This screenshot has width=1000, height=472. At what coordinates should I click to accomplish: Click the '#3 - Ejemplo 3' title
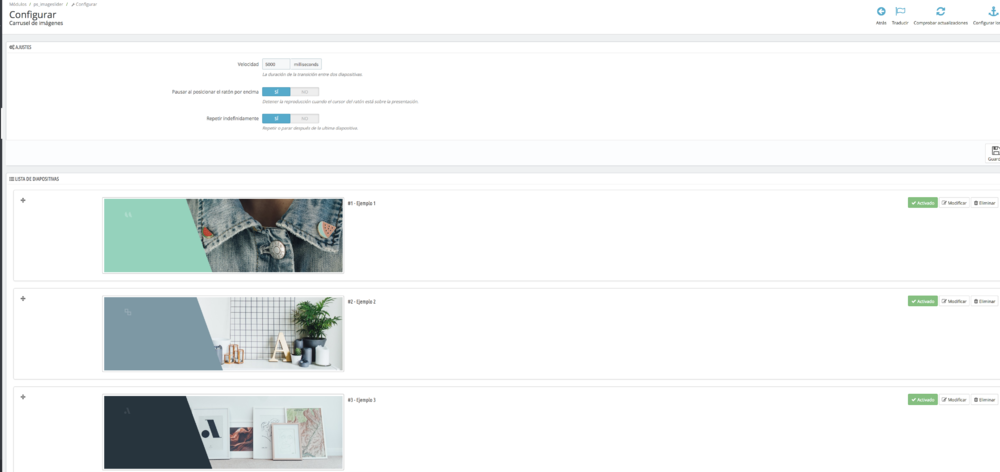(x=362, y=400)
